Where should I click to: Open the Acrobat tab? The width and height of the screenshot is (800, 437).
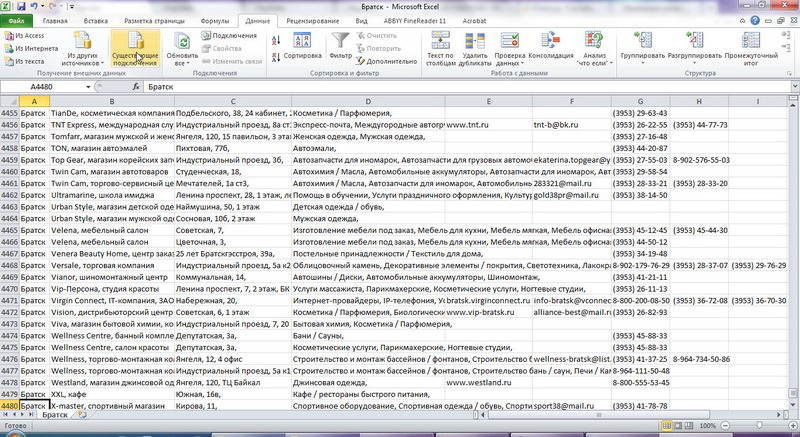coord(474,21)
